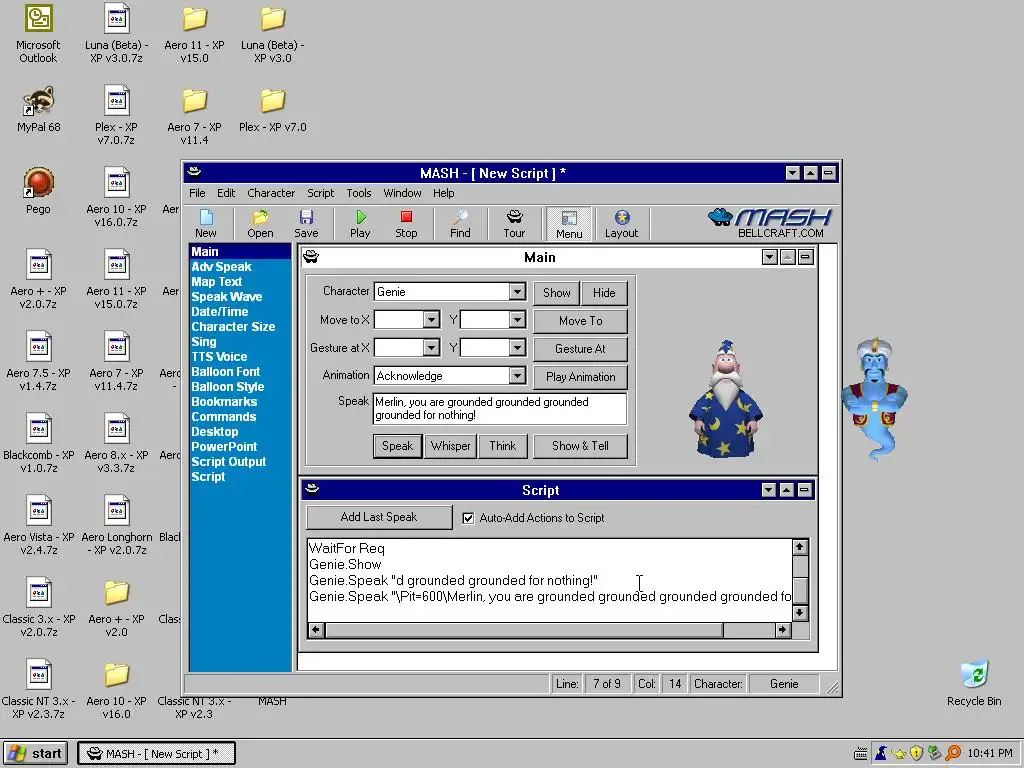This screenshot has width=1024, height=768.
Task: Open the Tools menu
Action: pyautogui.click(x=359, y=193)
